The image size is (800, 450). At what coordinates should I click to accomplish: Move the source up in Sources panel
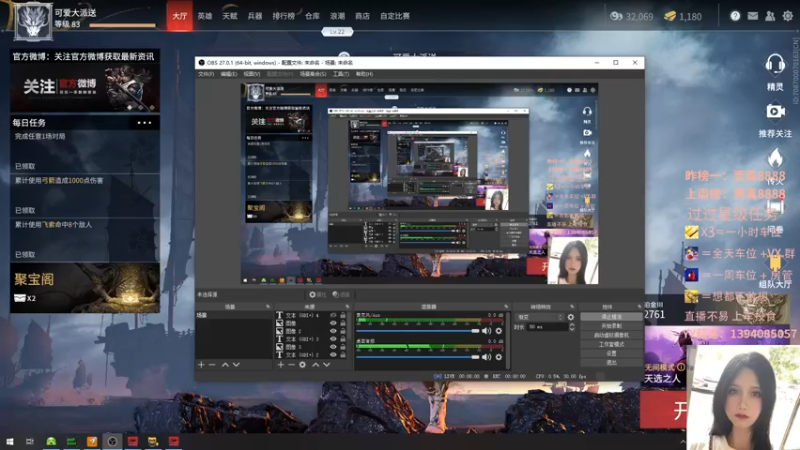pos(315,365)
